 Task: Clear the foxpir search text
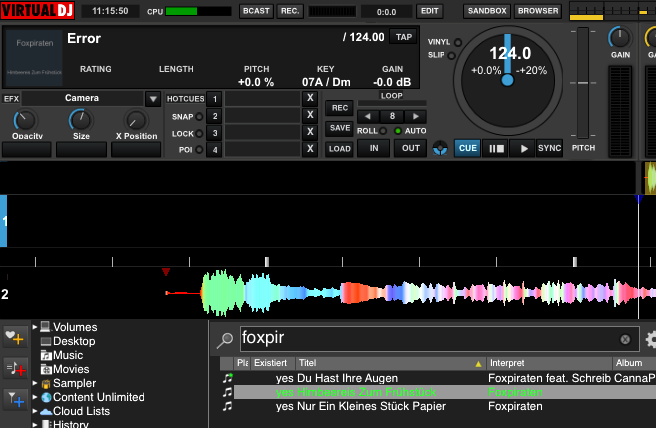[625, 339]
